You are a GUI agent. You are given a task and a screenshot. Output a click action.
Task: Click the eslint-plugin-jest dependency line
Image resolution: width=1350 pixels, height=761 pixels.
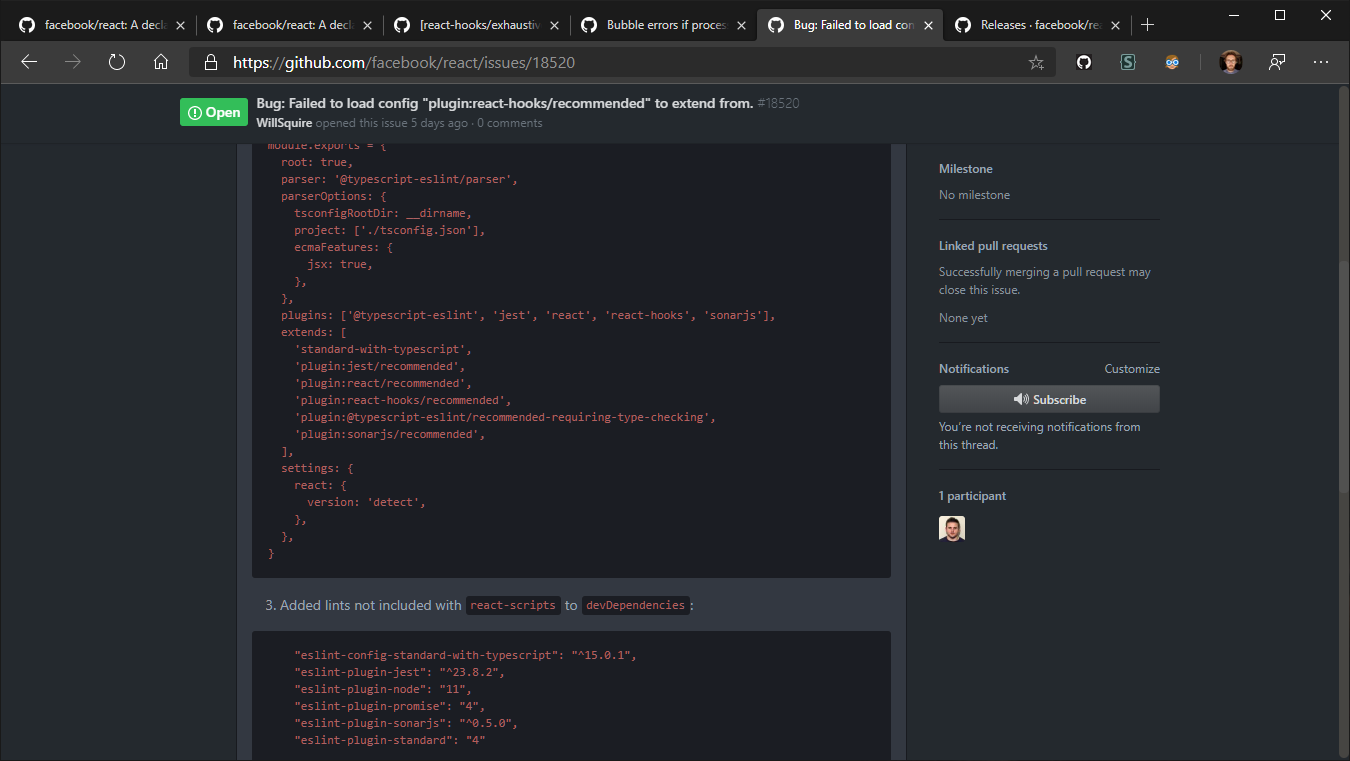click(x=399, y=672)
